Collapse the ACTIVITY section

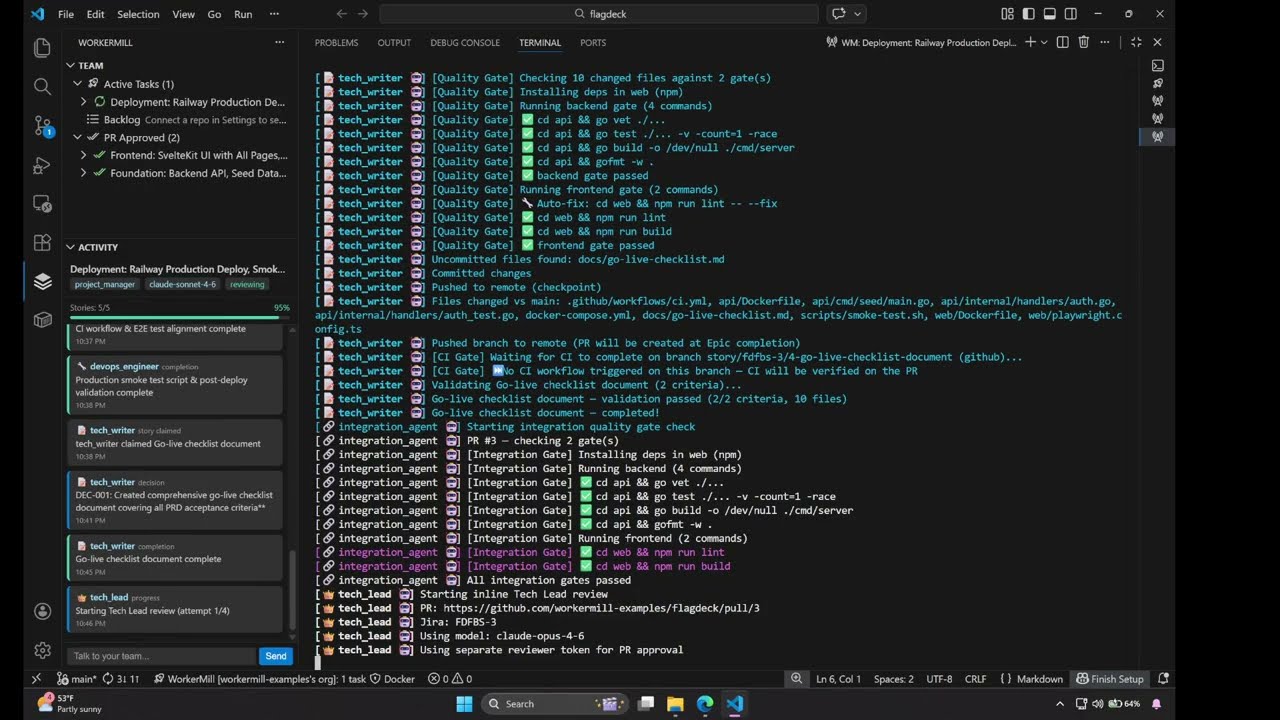pyautogui.click(x=71, y=247)
